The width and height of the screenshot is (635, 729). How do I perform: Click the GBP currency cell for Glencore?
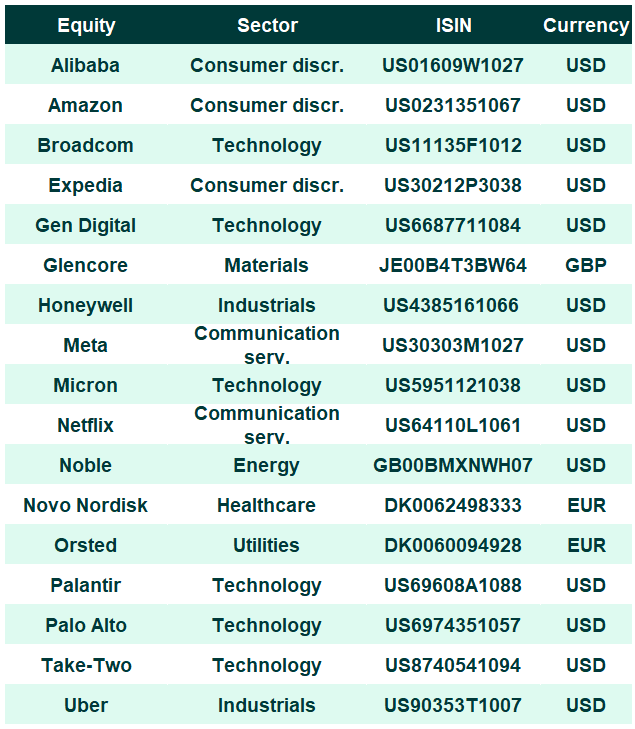pos(586,265)
